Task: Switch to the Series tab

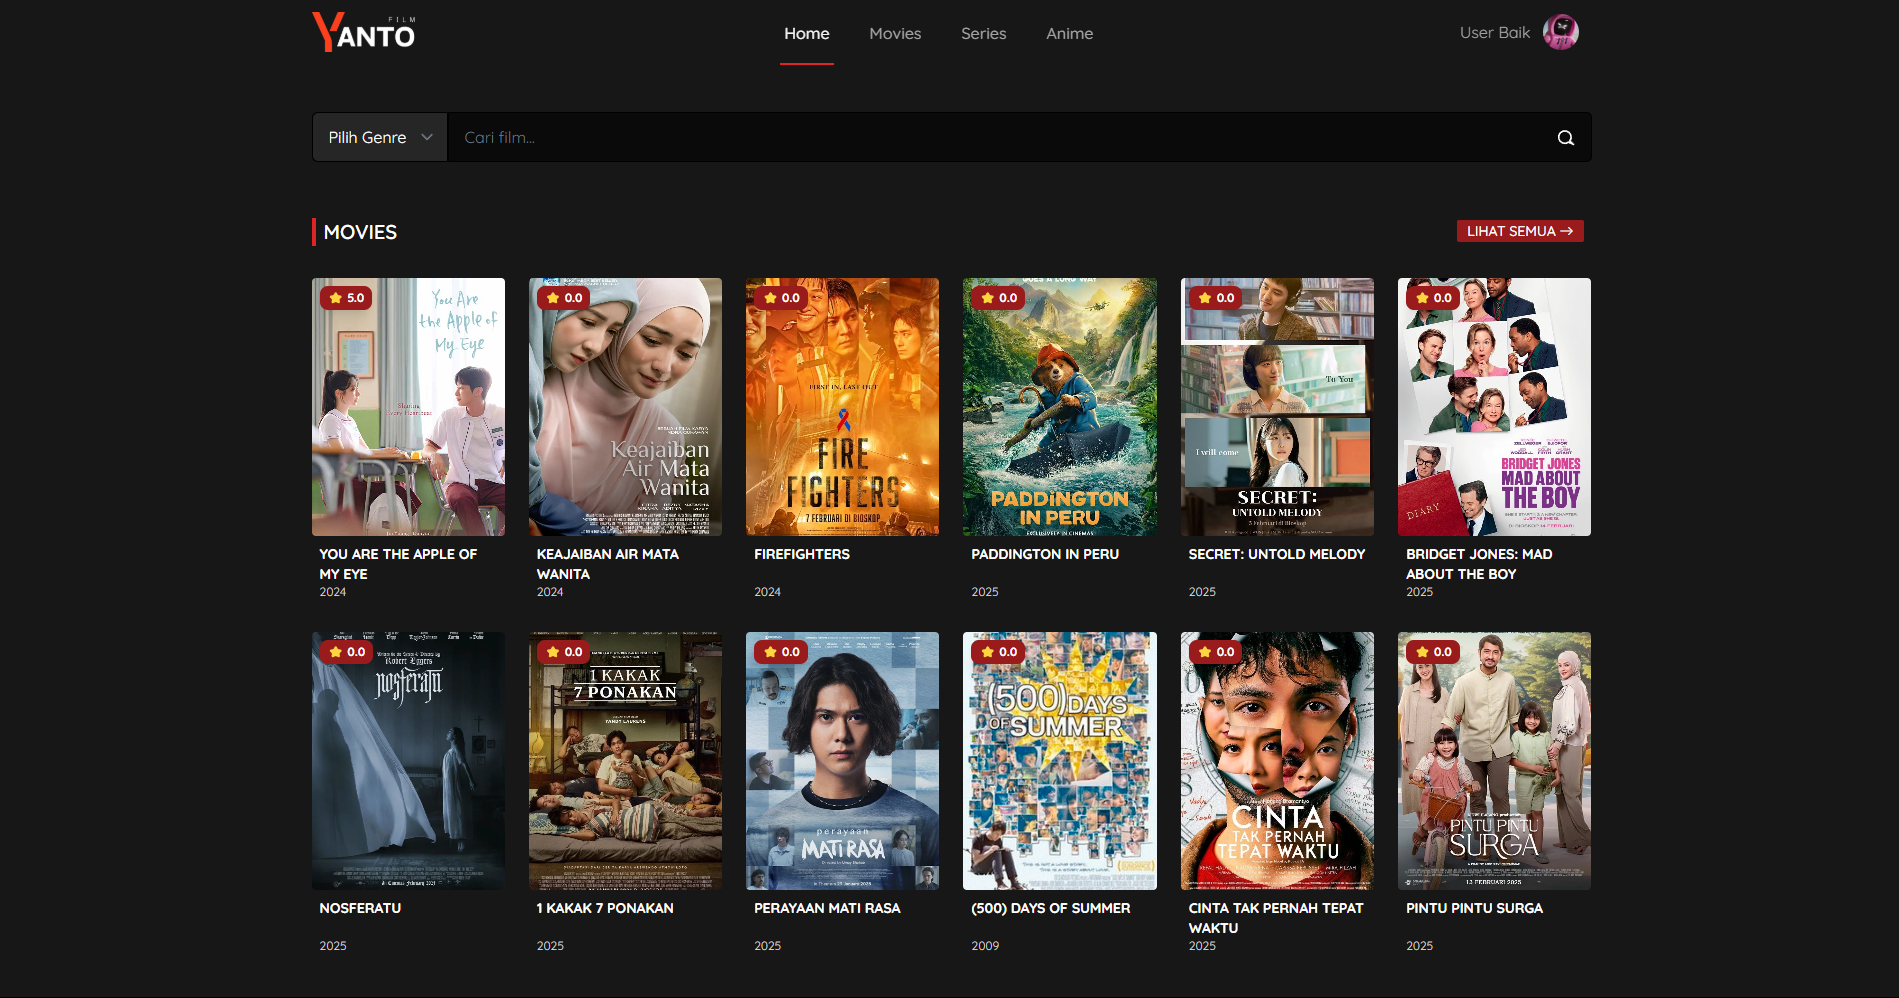Action: tap(983, 34)
